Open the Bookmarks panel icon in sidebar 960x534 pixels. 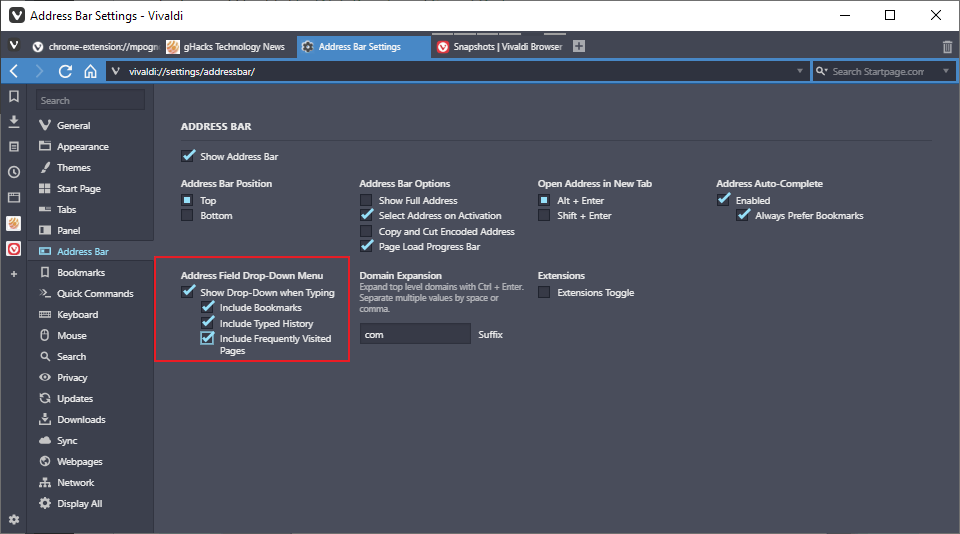tap(14, 97)
